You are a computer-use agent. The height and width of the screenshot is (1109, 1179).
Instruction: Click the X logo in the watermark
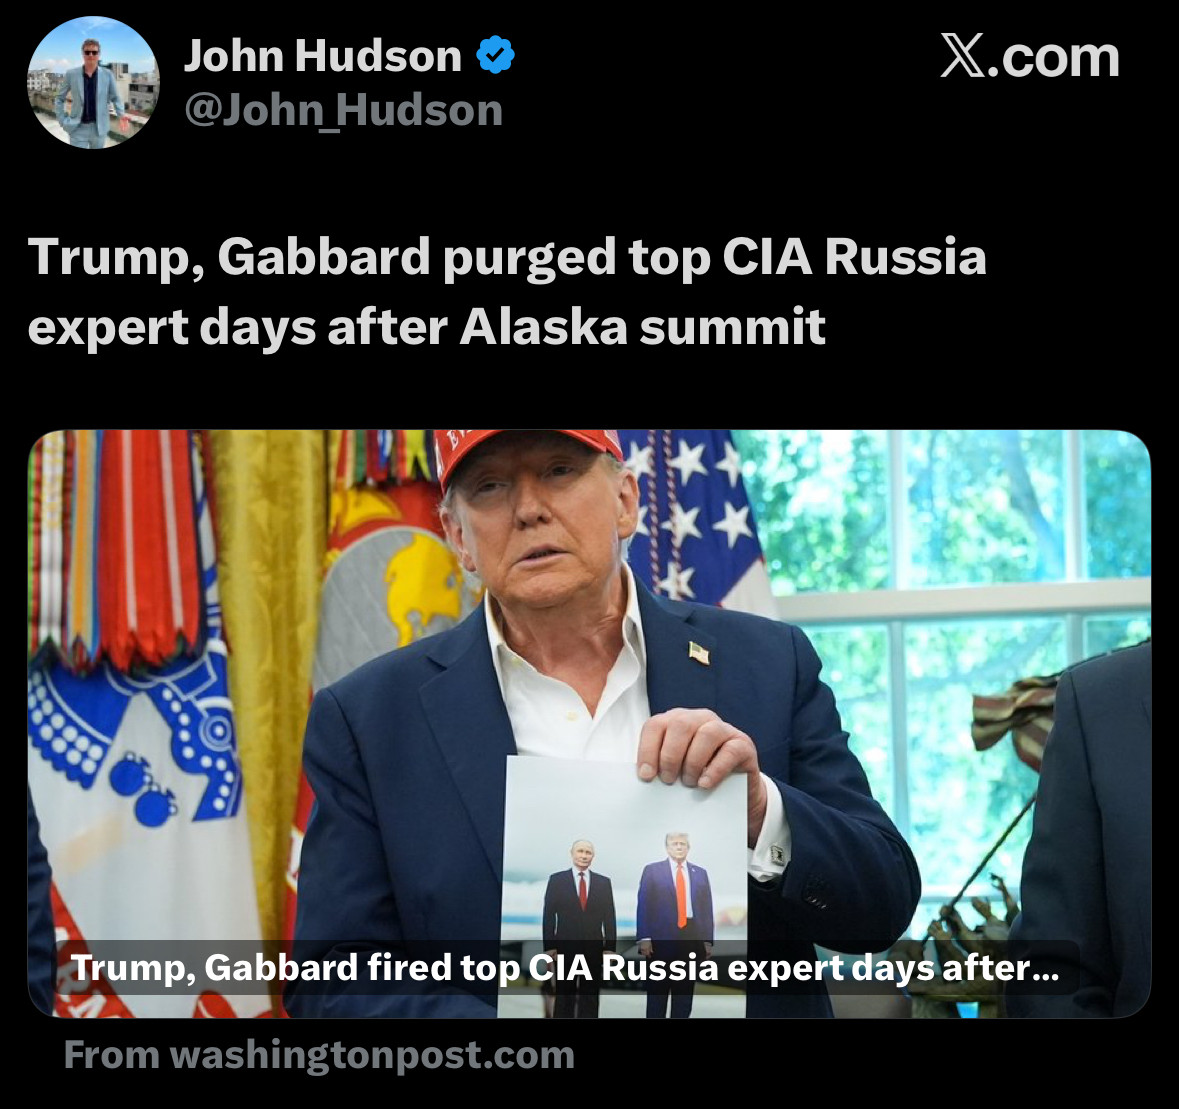(963, 56)
